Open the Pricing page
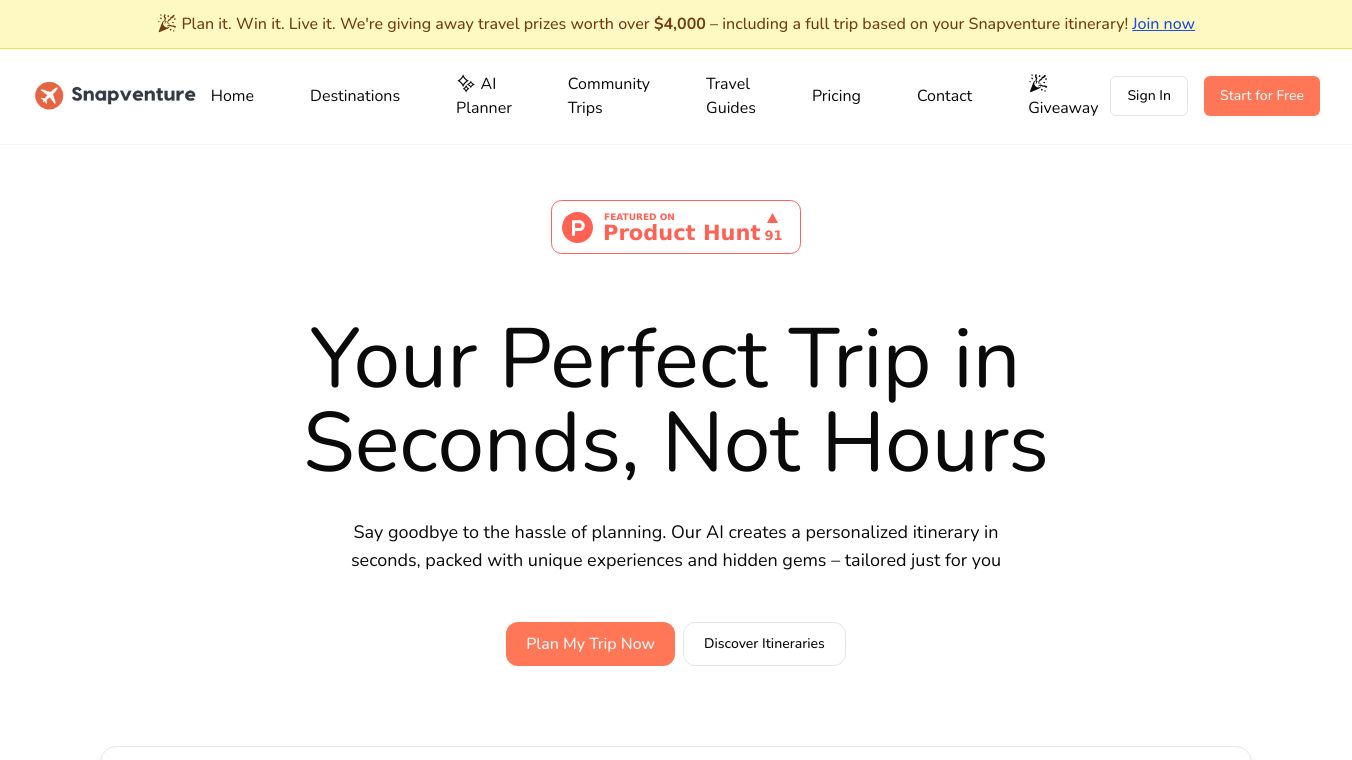Image resolution: width=1352 pixels, height=760 pixels. [836, 96]
